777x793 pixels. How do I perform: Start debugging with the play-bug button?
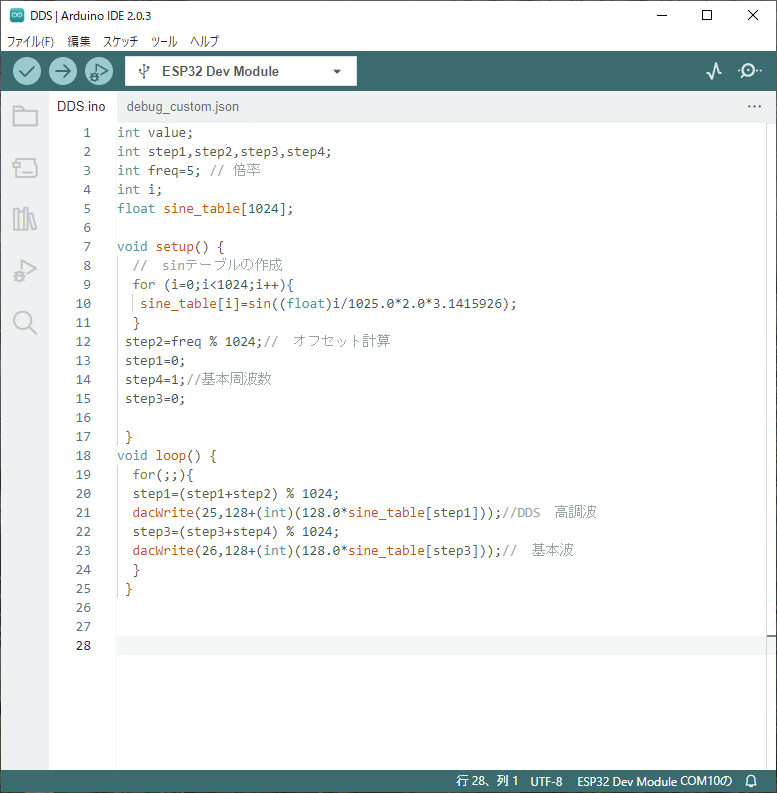click(x=99, y=71)
